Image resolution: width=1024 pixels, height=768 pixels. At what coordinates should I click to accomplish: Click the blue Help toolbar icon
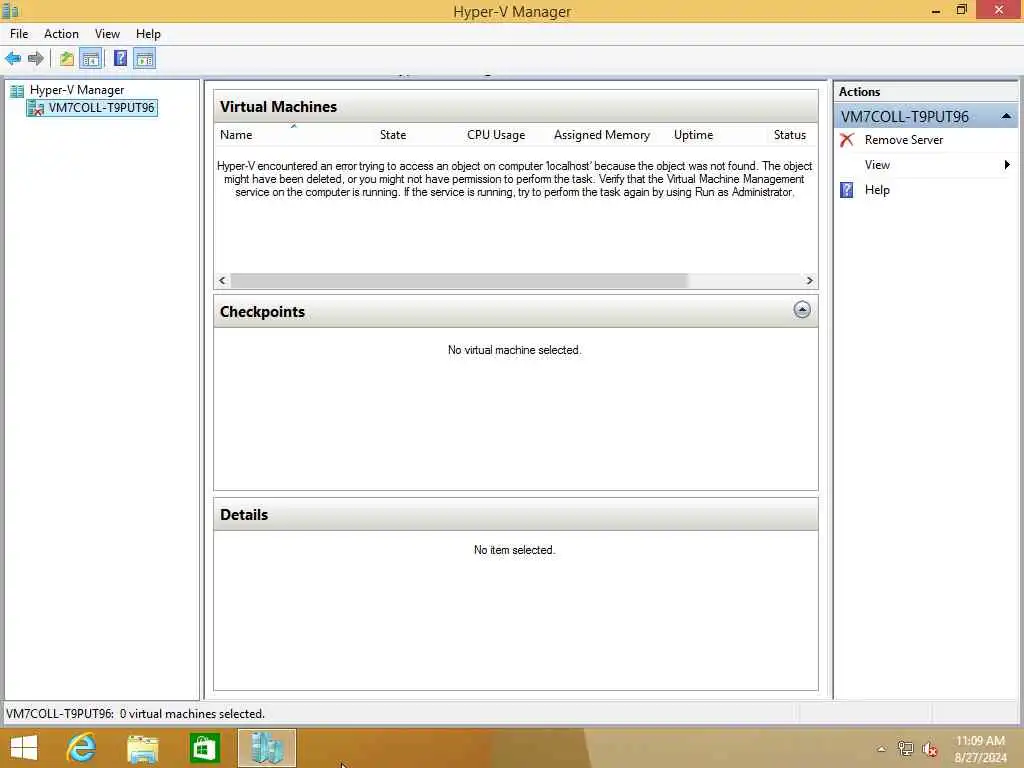[120, 59]
